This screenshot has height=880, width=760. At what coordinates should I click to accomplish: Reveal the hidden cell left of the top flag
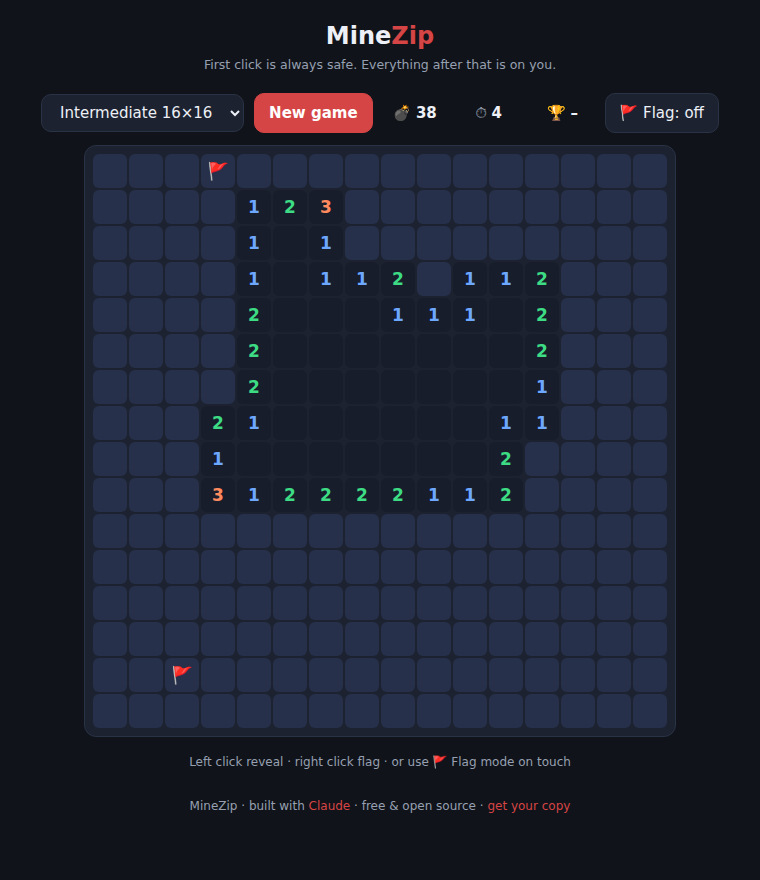tap(182, 171)
